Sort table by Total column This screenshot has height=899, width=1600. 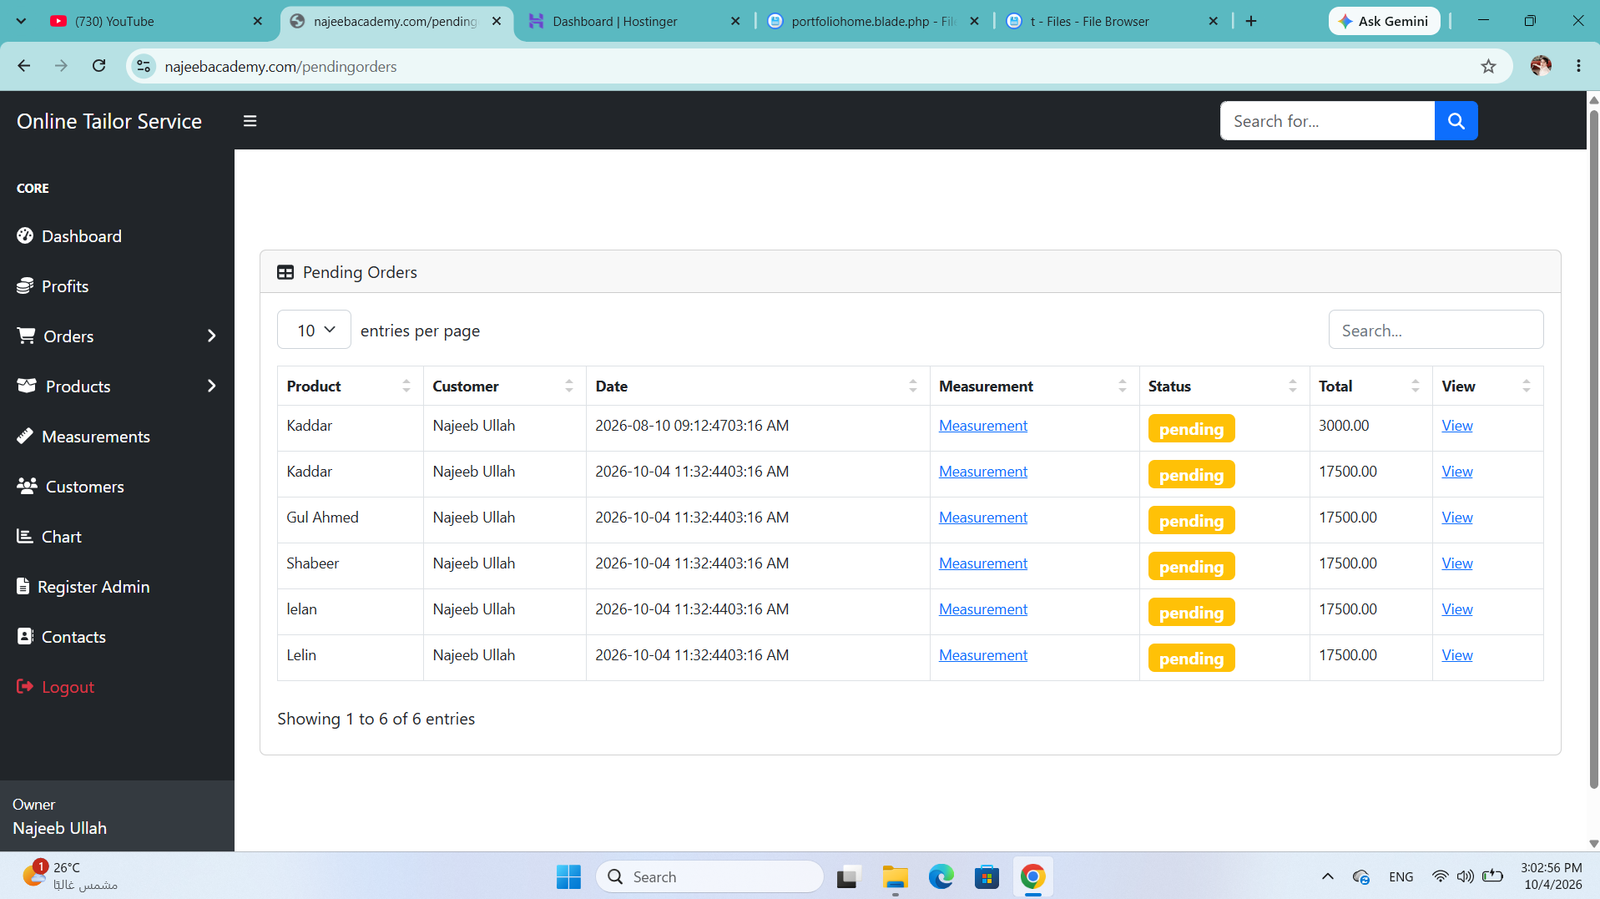click(x=1371, y=386)
